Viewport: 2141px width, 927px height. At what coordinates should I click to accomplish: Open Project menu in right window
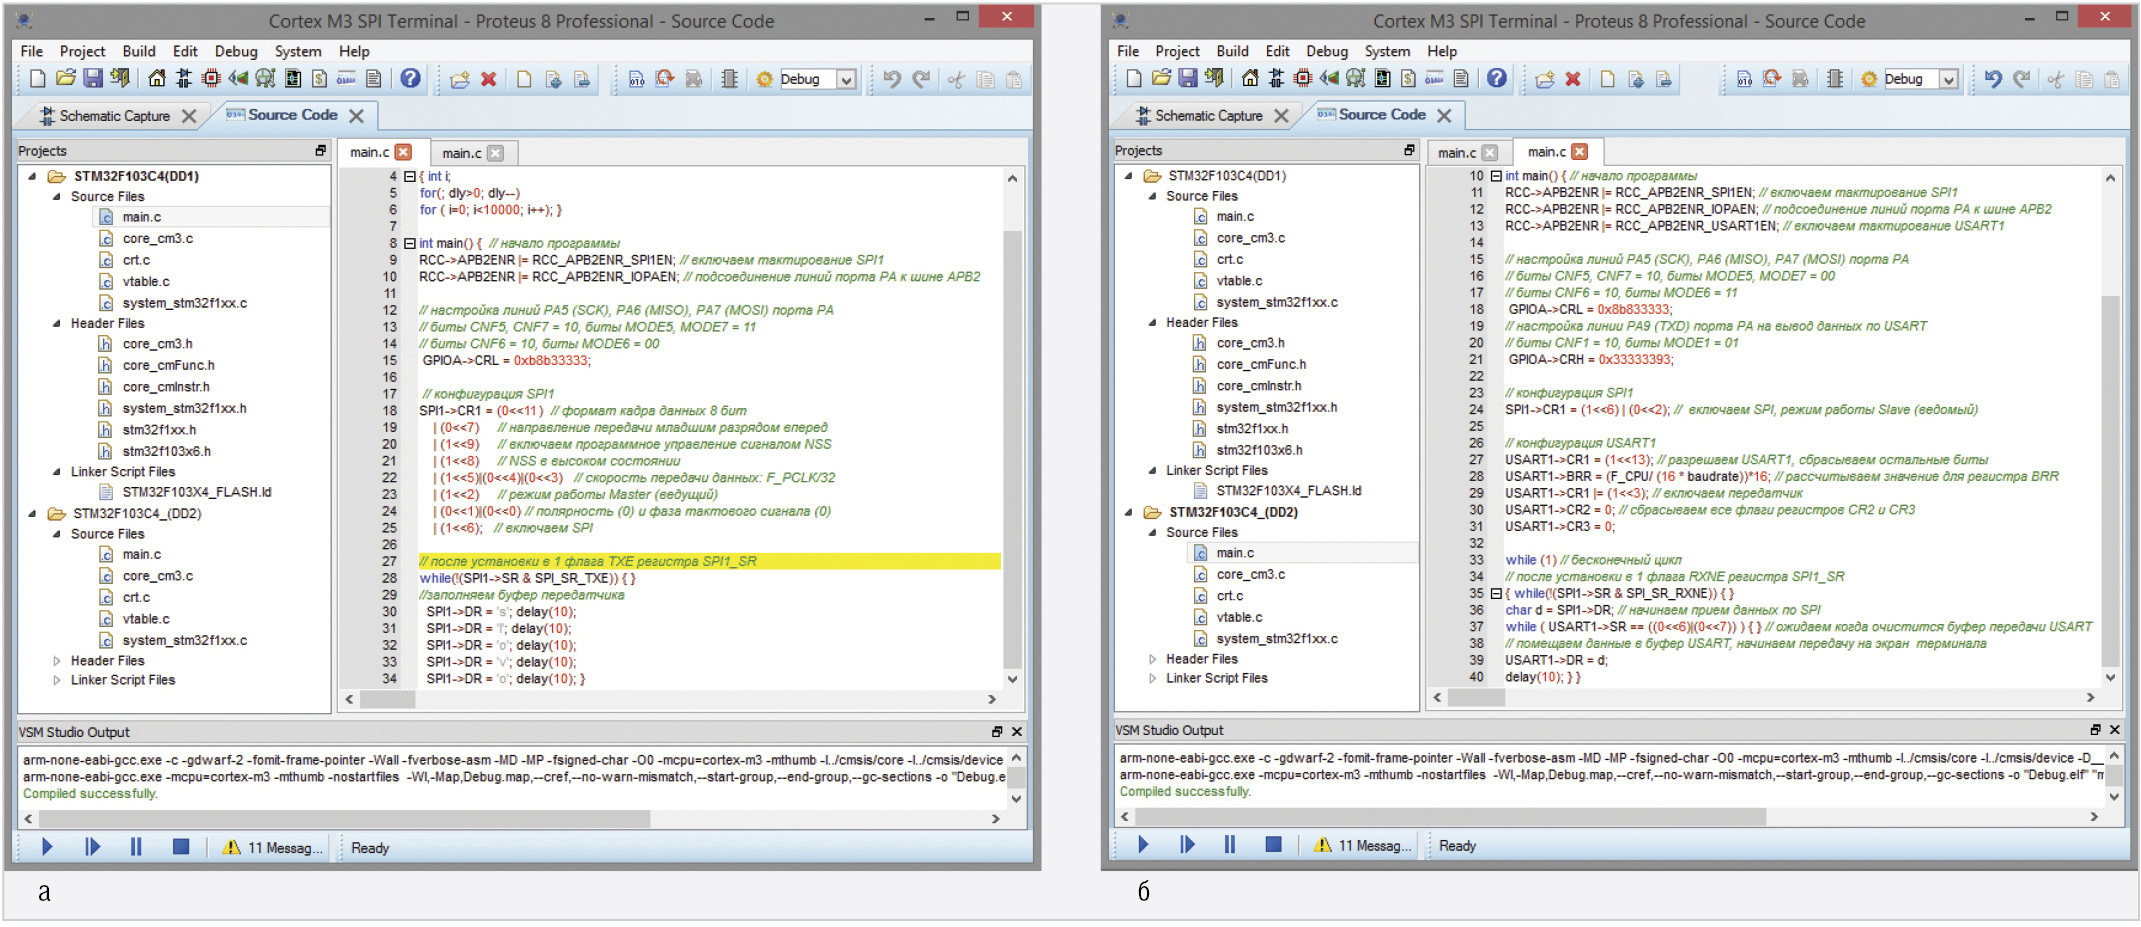(x=1177, y=51)
